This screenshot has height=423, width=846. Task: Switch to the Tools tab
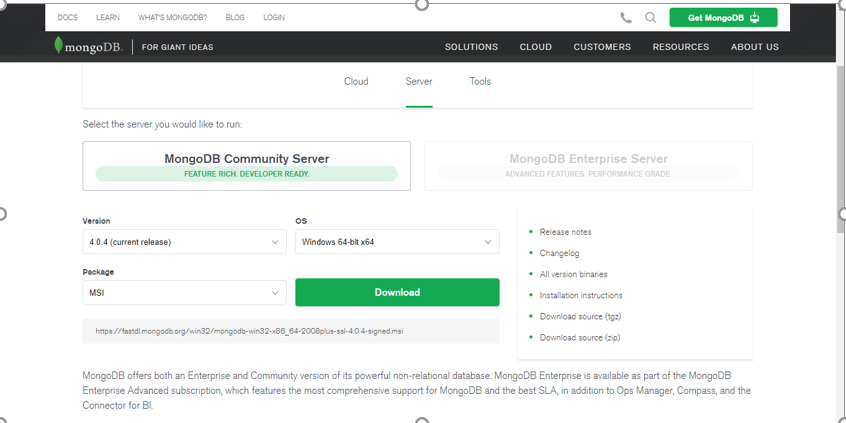(x=480, y=81)
